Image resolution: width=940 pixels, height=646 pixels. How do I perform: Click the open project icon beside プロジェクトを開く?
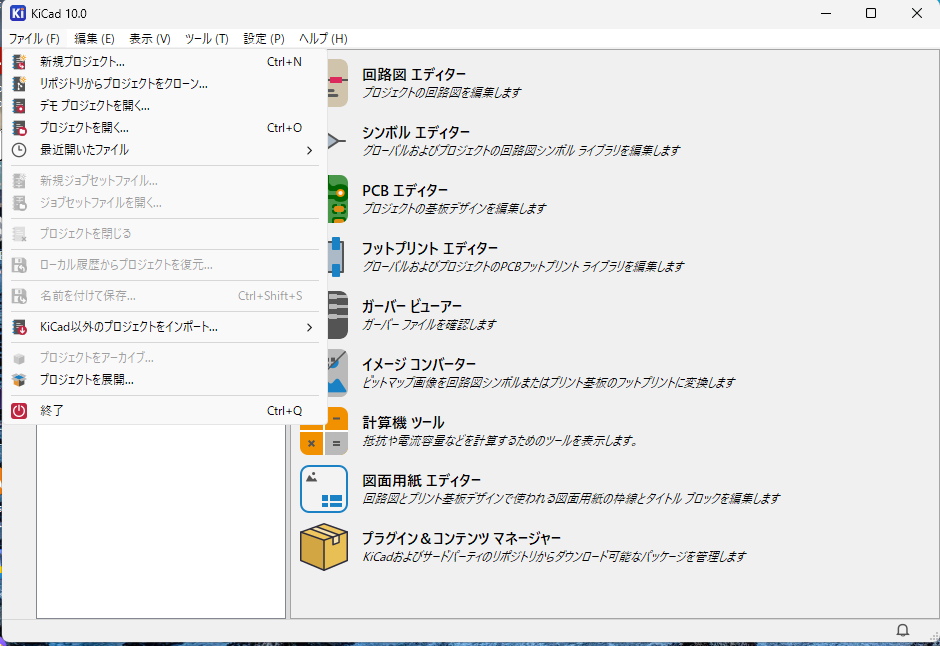[x=19, y=128]
